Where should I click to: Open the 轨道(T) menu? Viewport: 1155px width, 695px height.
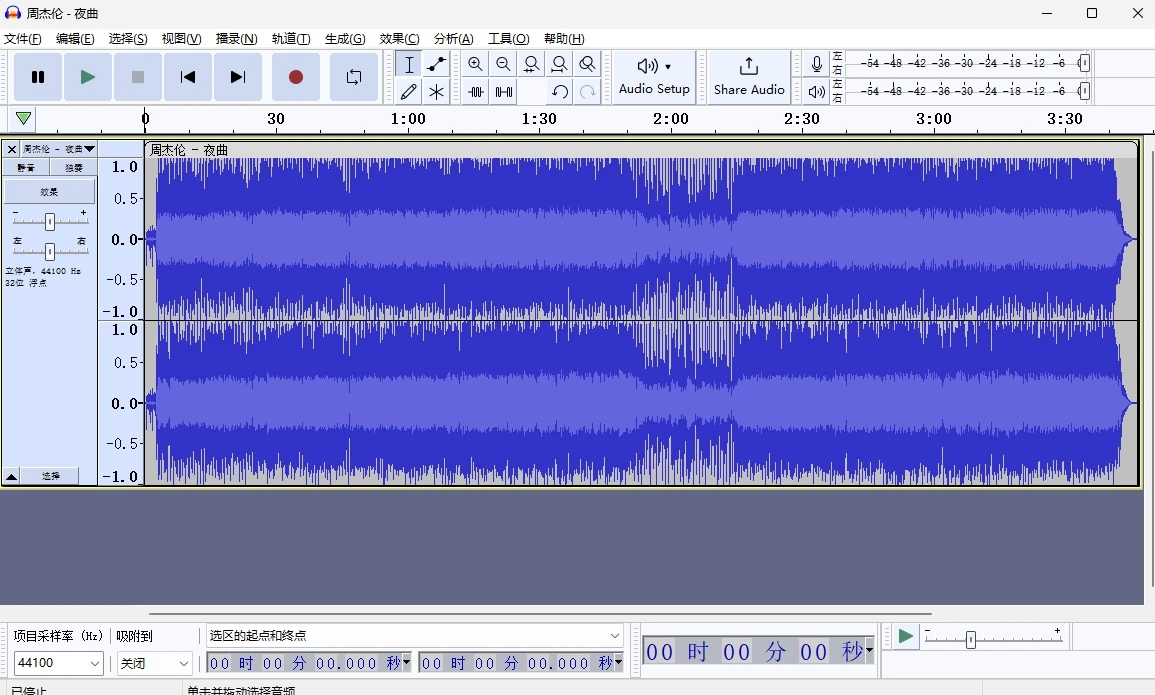[291, 39]
